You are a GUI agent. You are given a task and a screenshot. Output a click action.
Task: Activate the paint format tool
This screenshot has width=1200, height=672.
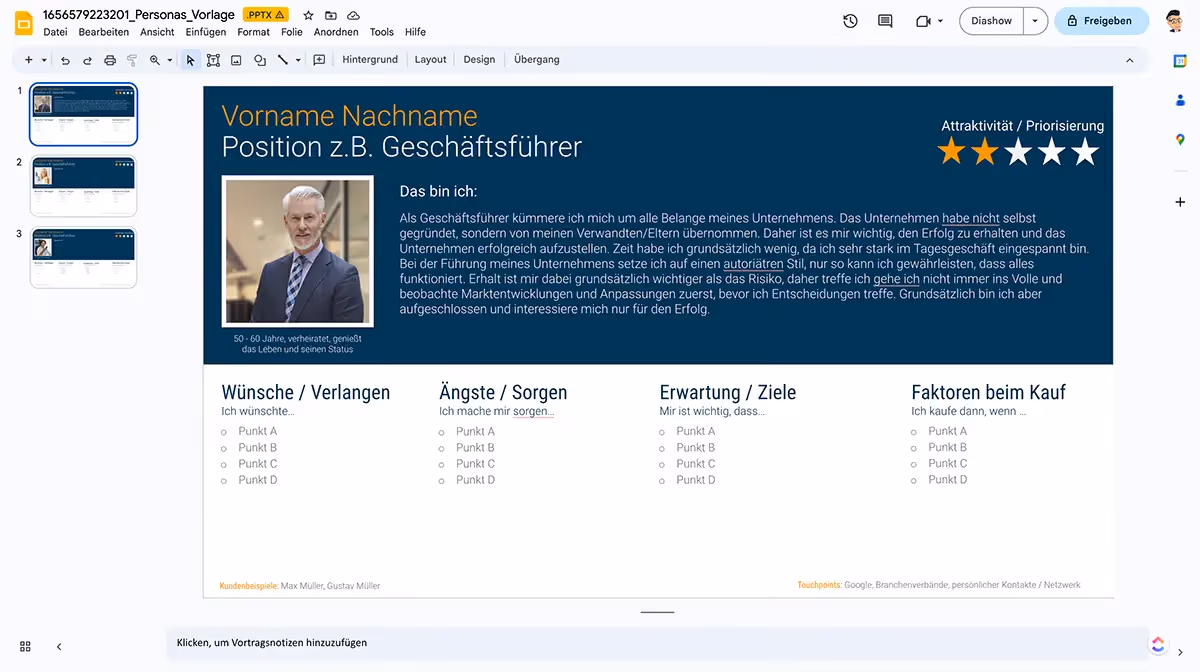130,60
